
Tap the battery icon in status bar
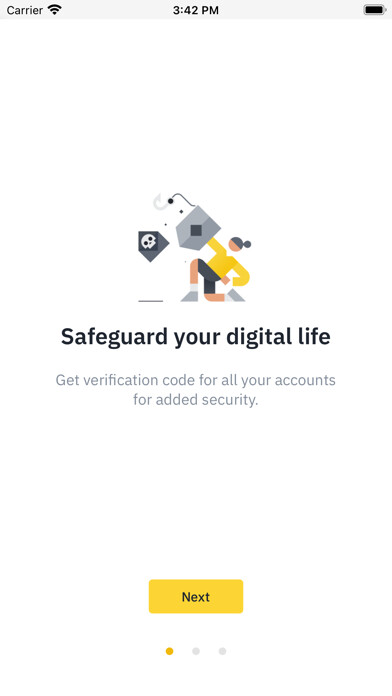[375, 10]
